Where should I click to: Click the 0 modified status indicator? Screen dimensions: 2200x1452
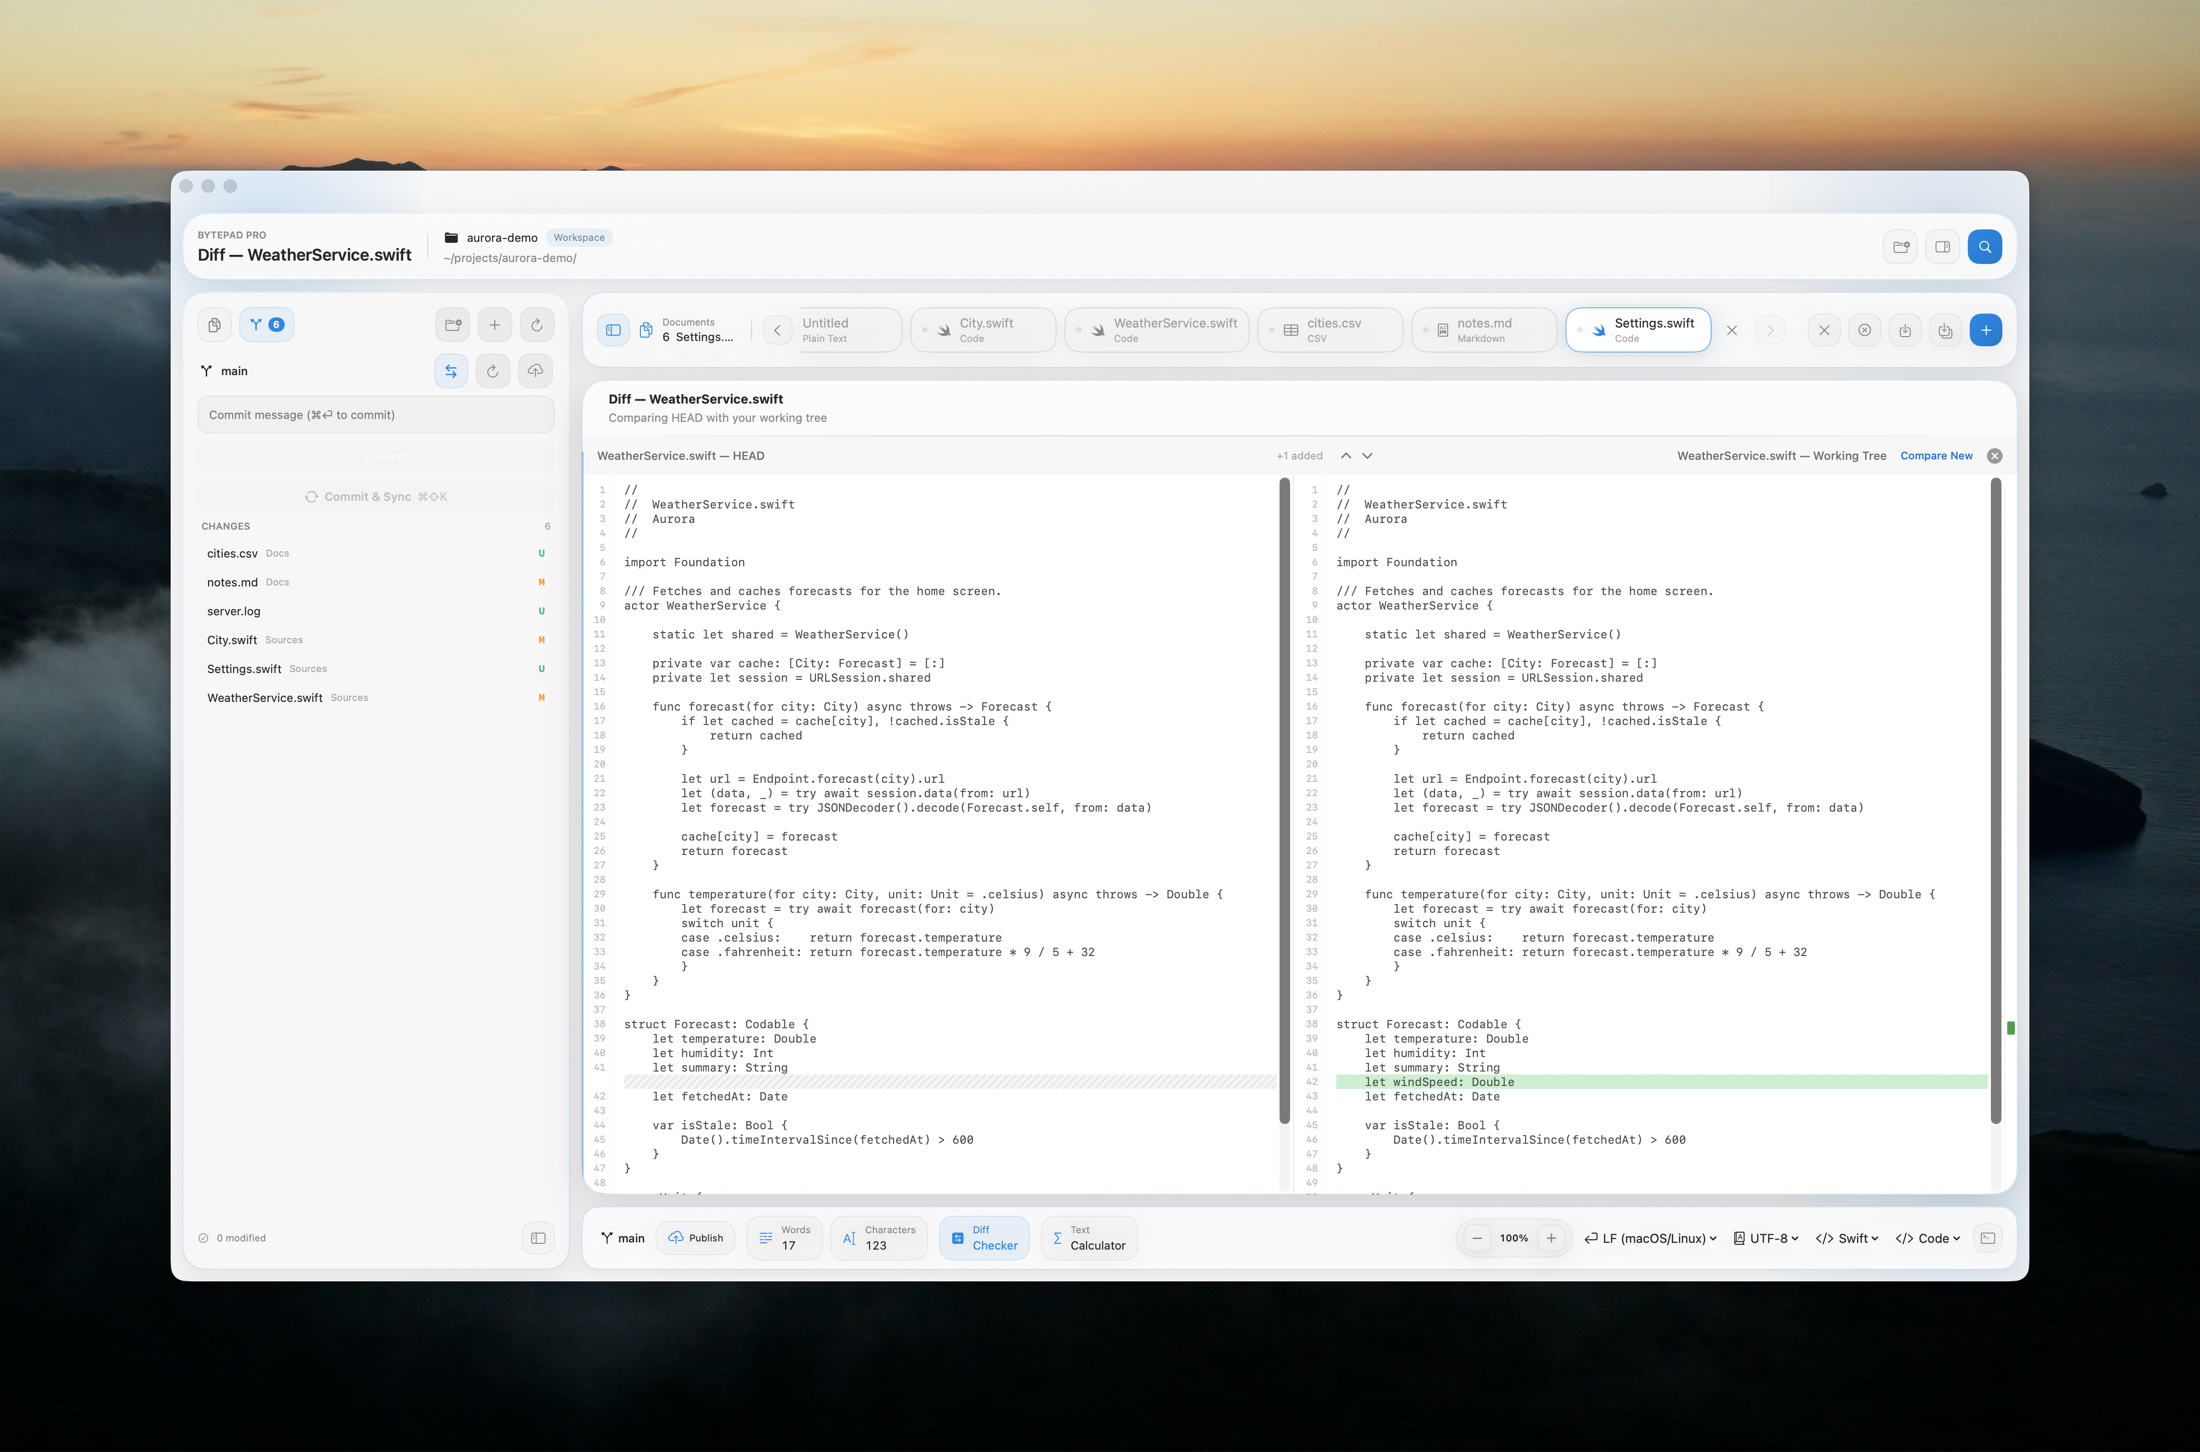[x=233, y=1238]
